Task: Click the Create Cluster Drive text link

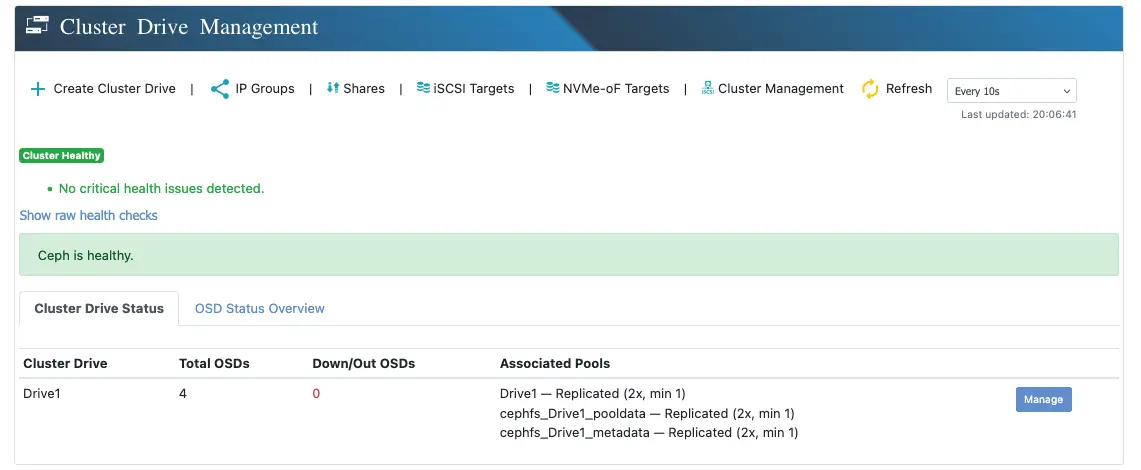Action: click(114, 89)
